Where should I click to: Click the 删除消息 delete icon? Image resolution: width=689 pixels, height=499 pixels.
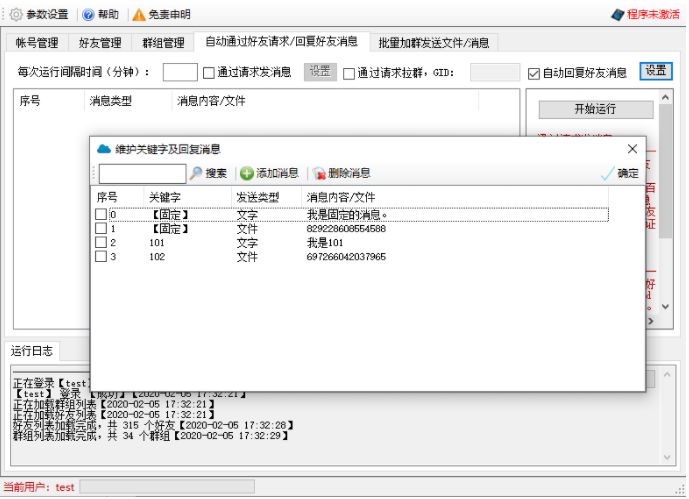coord(319,173)
